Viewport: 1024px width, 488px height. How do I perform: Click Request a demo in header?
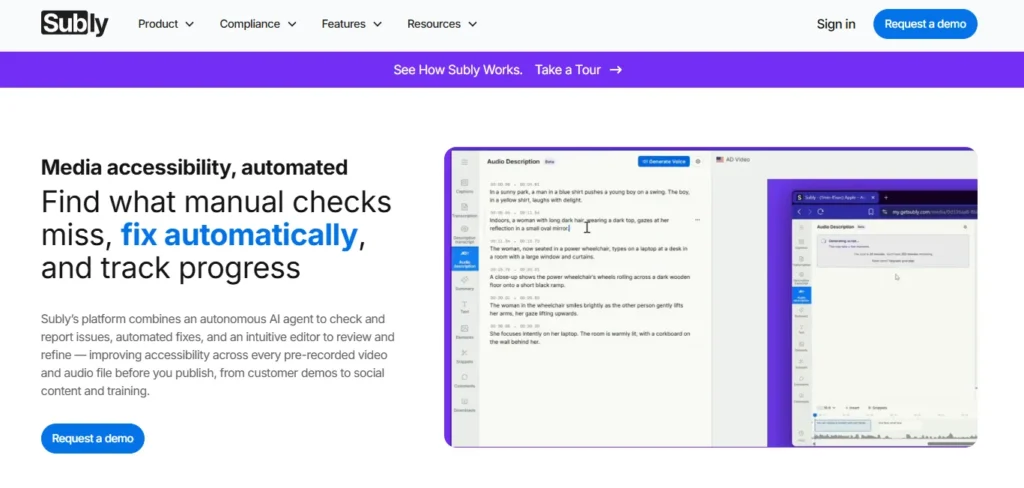pyautogui.click(x=925, y=24)
